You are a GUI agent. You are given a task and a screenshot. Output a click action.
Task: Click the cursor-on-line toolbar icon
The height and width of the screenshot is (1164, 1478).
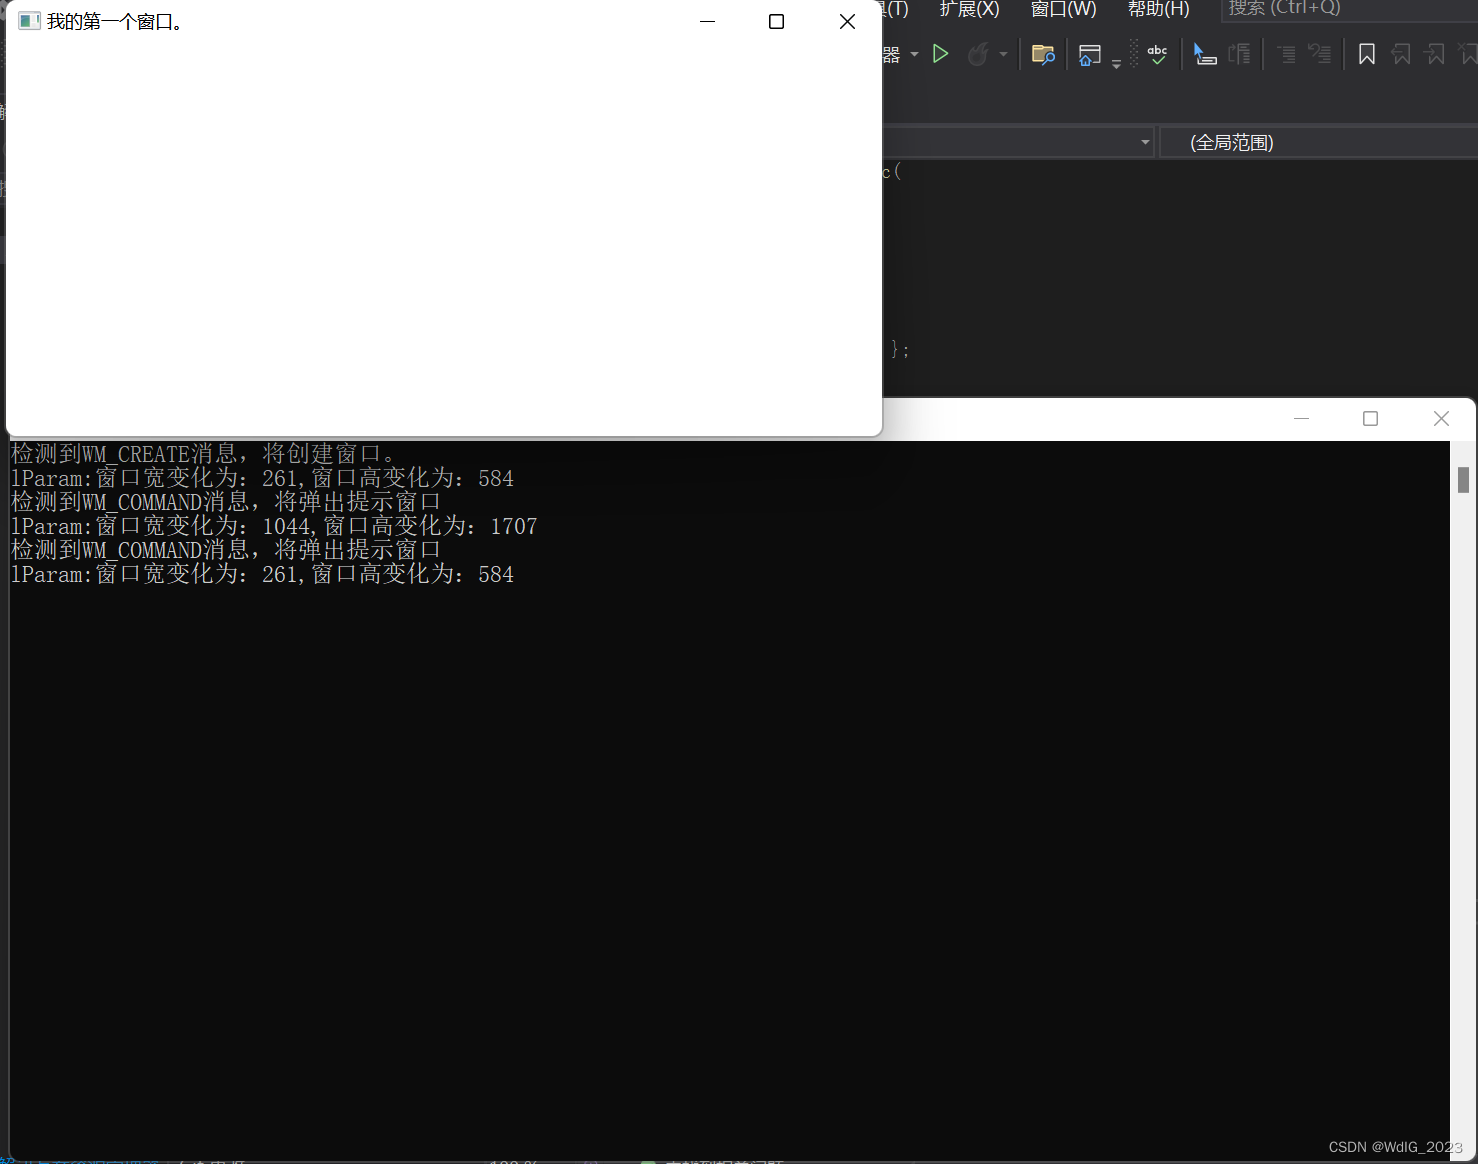click(x=1205, y=54)
